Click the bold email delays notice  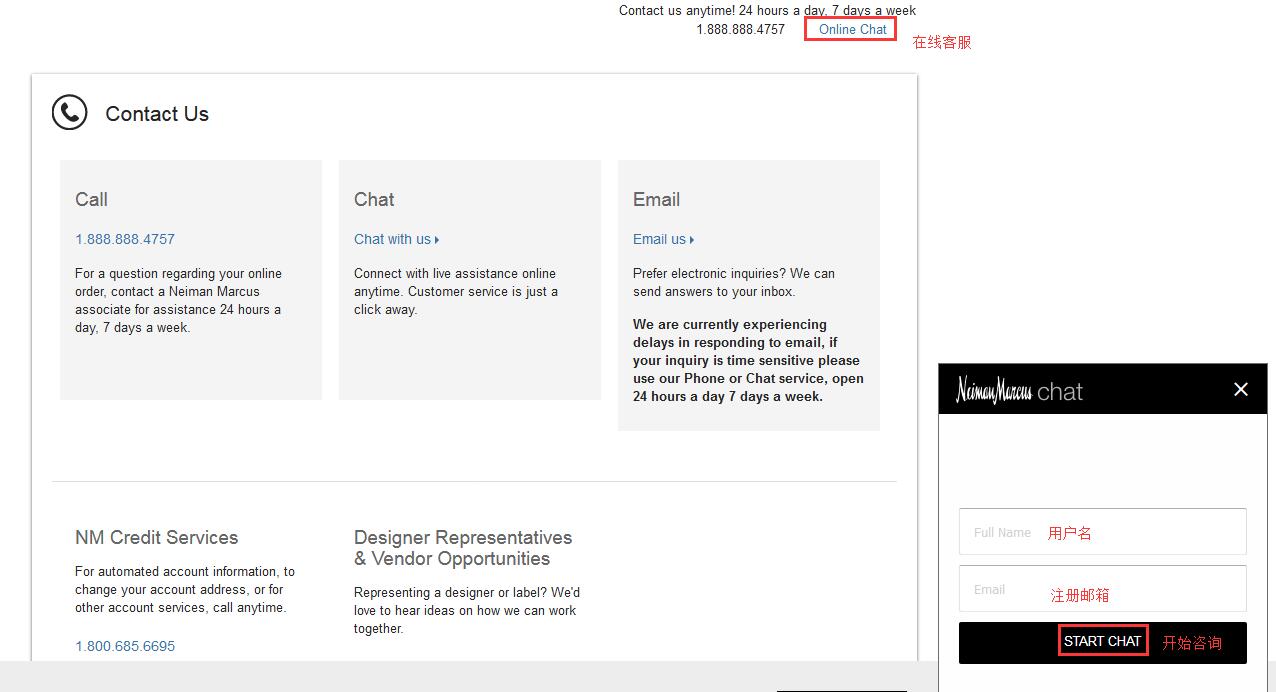point(747,360)
